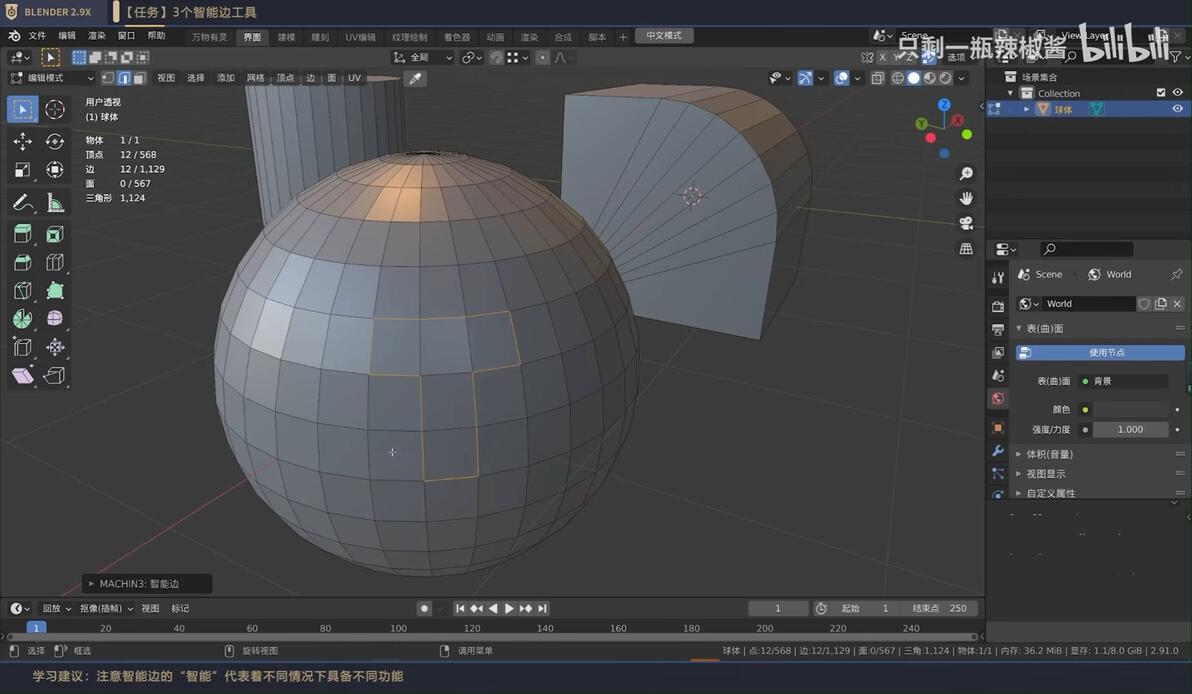Image resolution: width=1192 pixels, height=694 pixels.
Task: Toggle camera view icon in viewport
Action: coord(966,223)
